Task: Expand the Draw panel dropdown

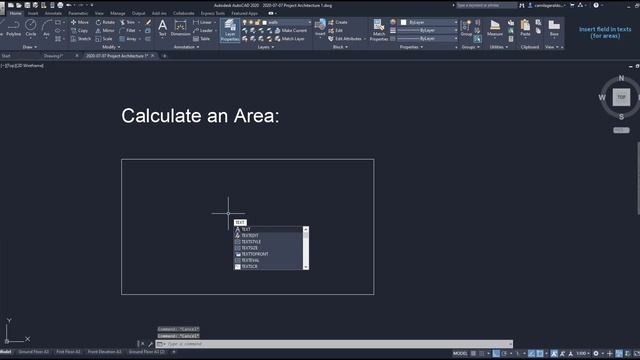Action: [x=29, y=47]
